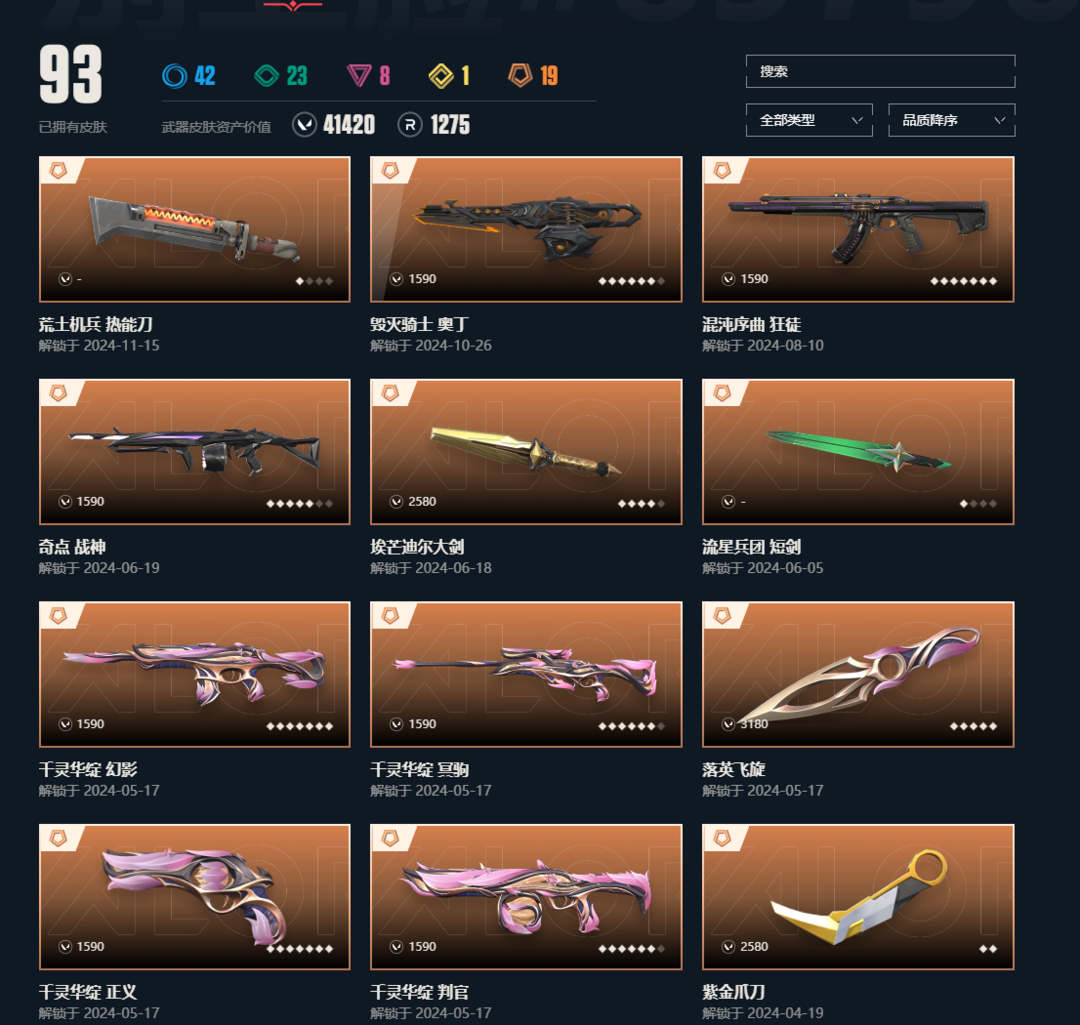This screenshot has height=1025, width=1080.
Task: Click the Radianite R icon beside 1275
Action: pyautogui.click(x=410, y=125)
